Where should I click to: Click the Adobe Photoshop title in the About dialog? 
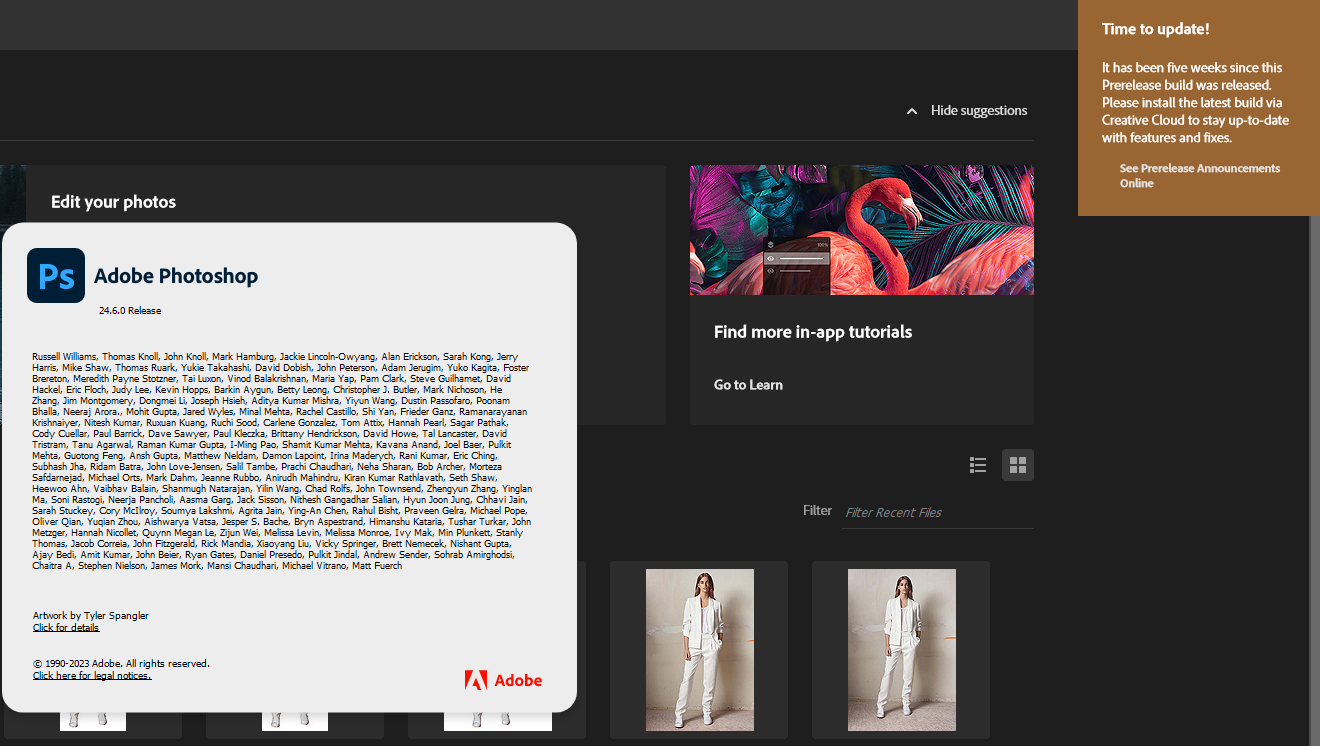(176, 276)
